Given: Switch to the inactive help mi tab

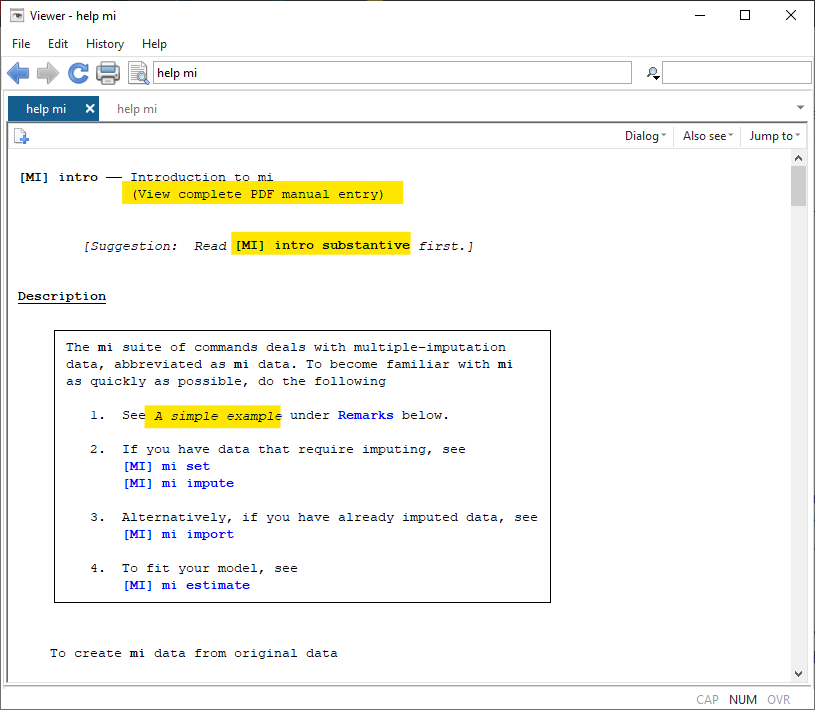Looking at the screenshot, I should tap(137, 109).
